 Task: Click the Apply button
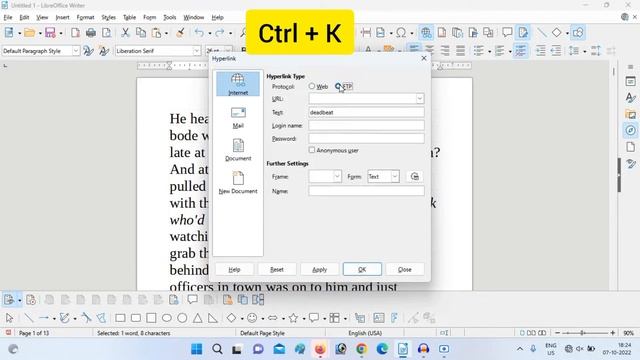320,269
